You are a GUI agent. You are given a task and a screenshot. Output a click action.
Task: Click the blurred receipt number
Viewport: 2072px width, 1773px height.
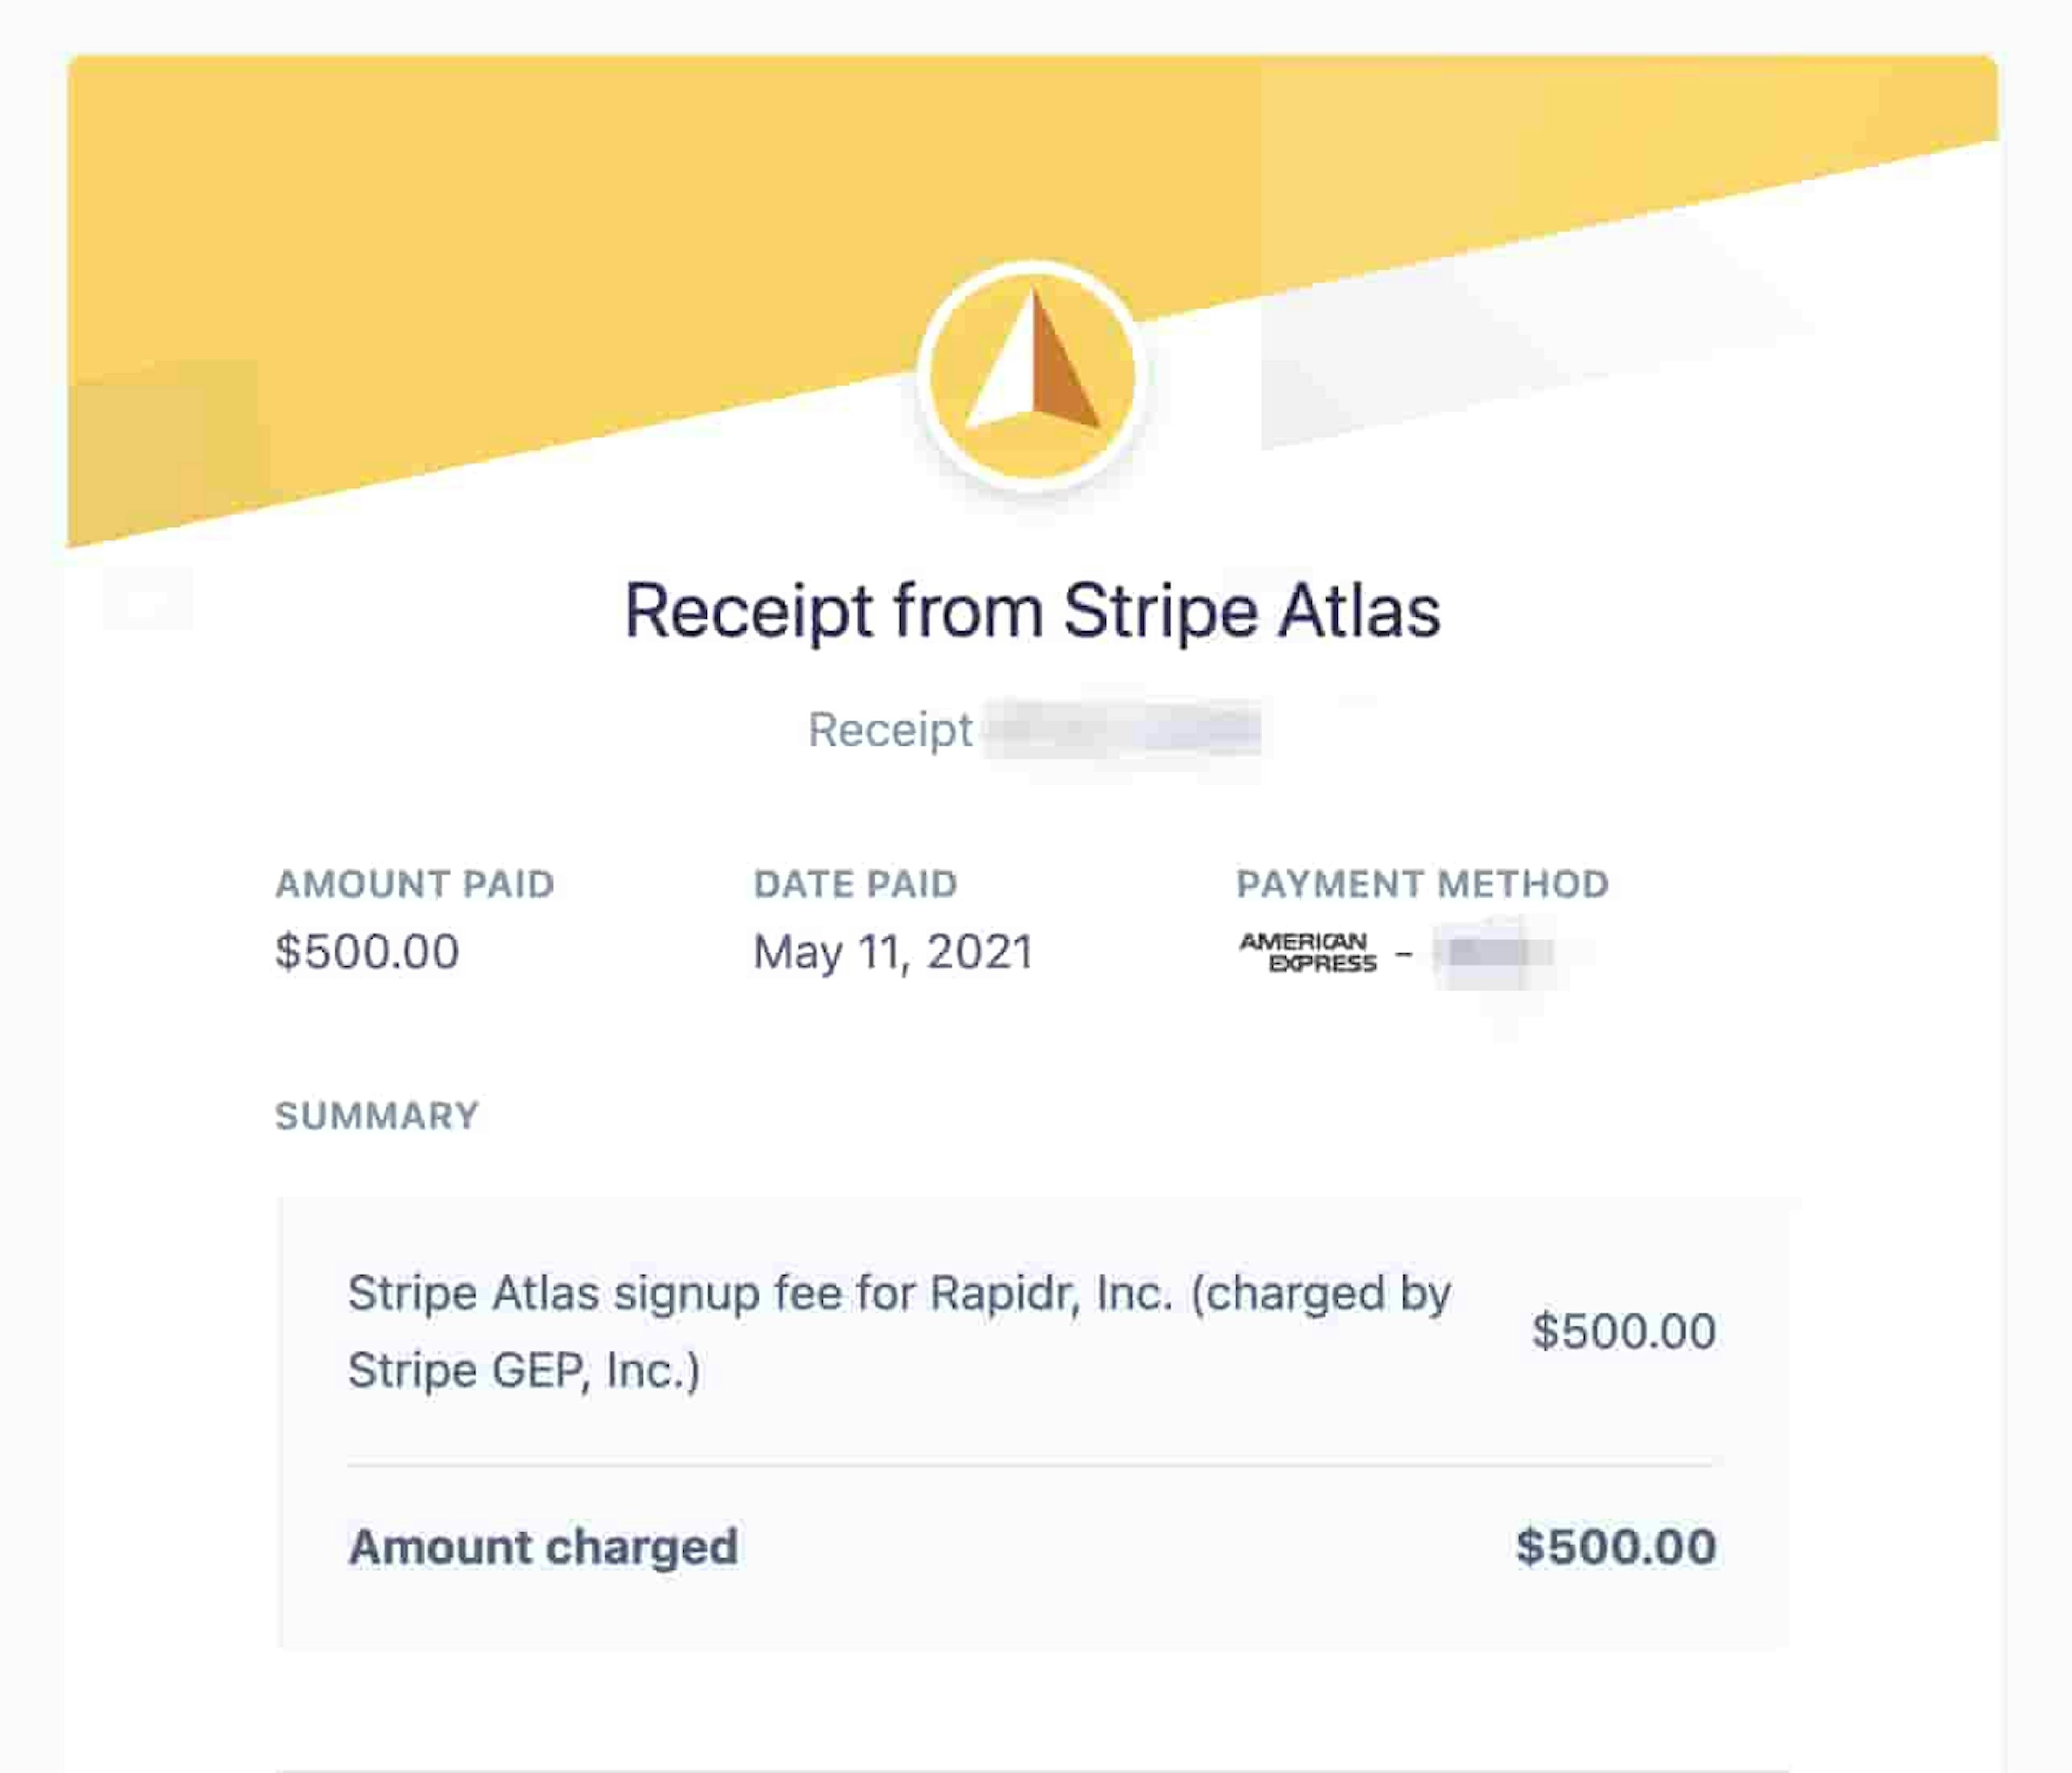tap(1122, 730)
